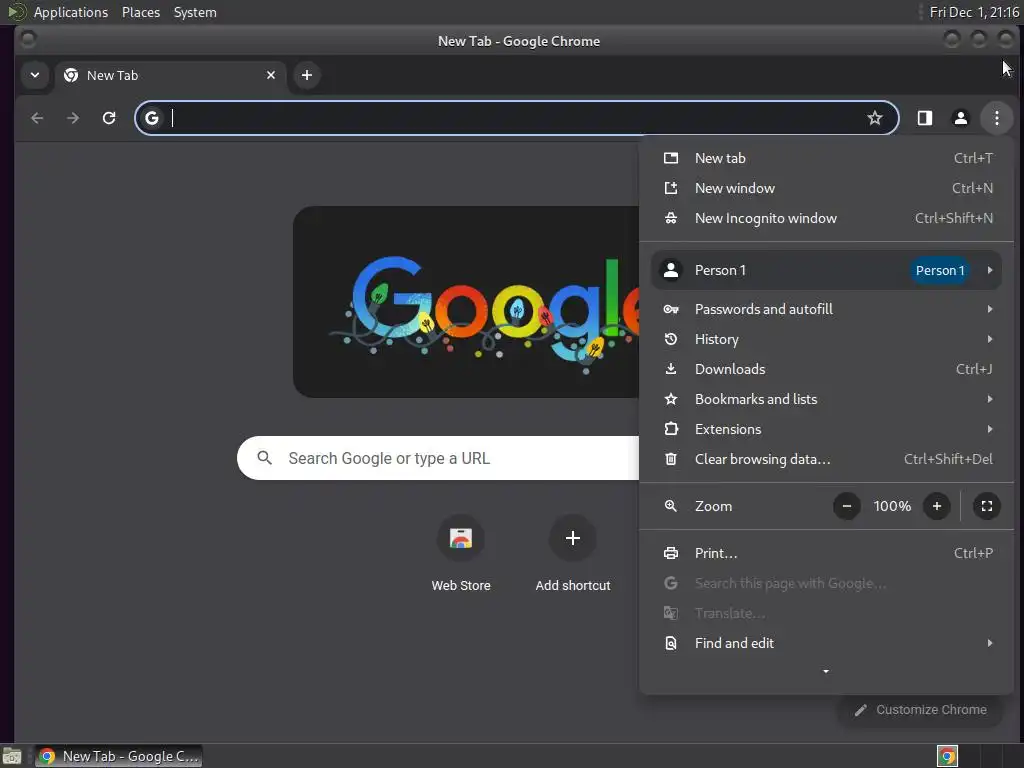Click the back navigation arrow
1024x768 pixels.
click(x=37, y=118)
